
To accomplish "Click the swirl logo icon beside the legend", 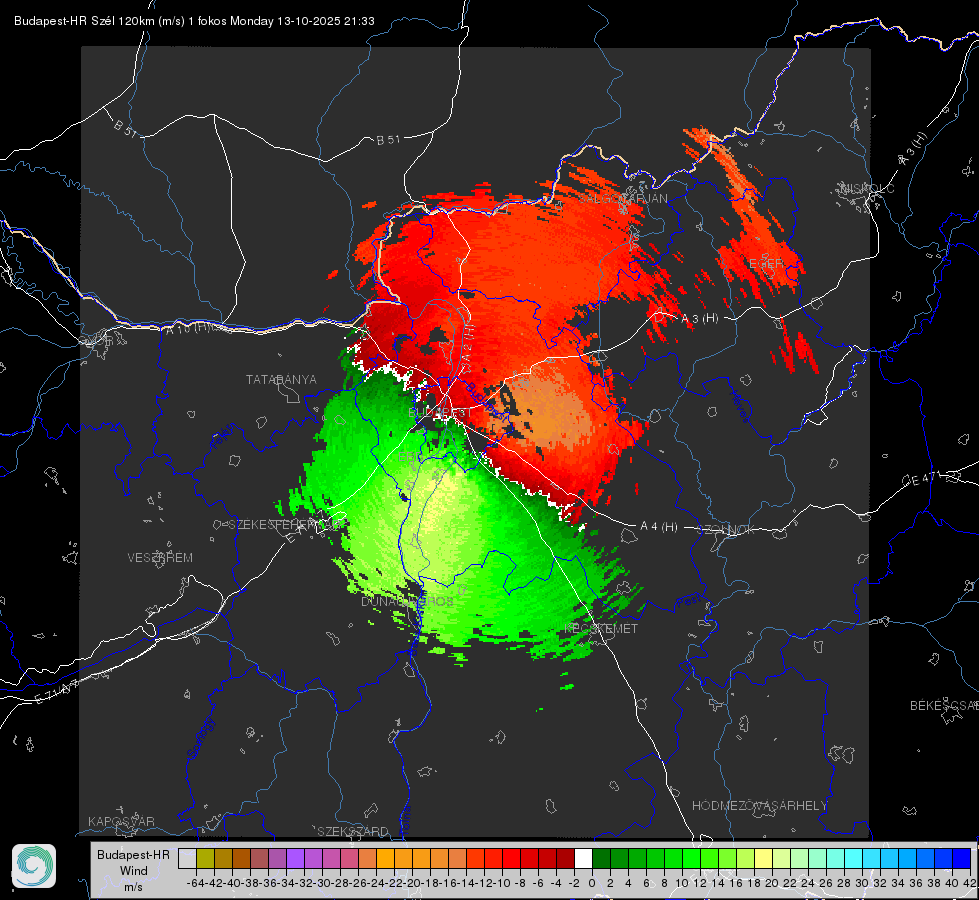I will [34, 866].
